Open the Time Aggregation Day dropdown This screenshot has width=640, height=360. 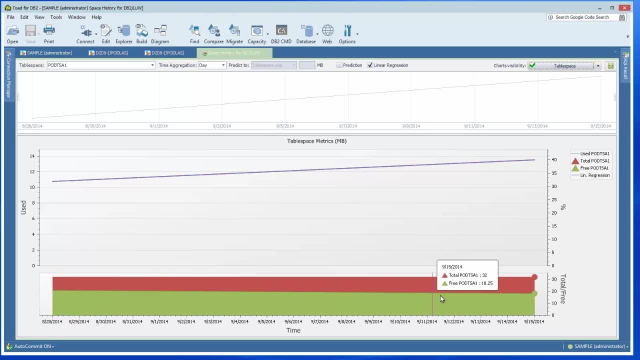point(223,65)
